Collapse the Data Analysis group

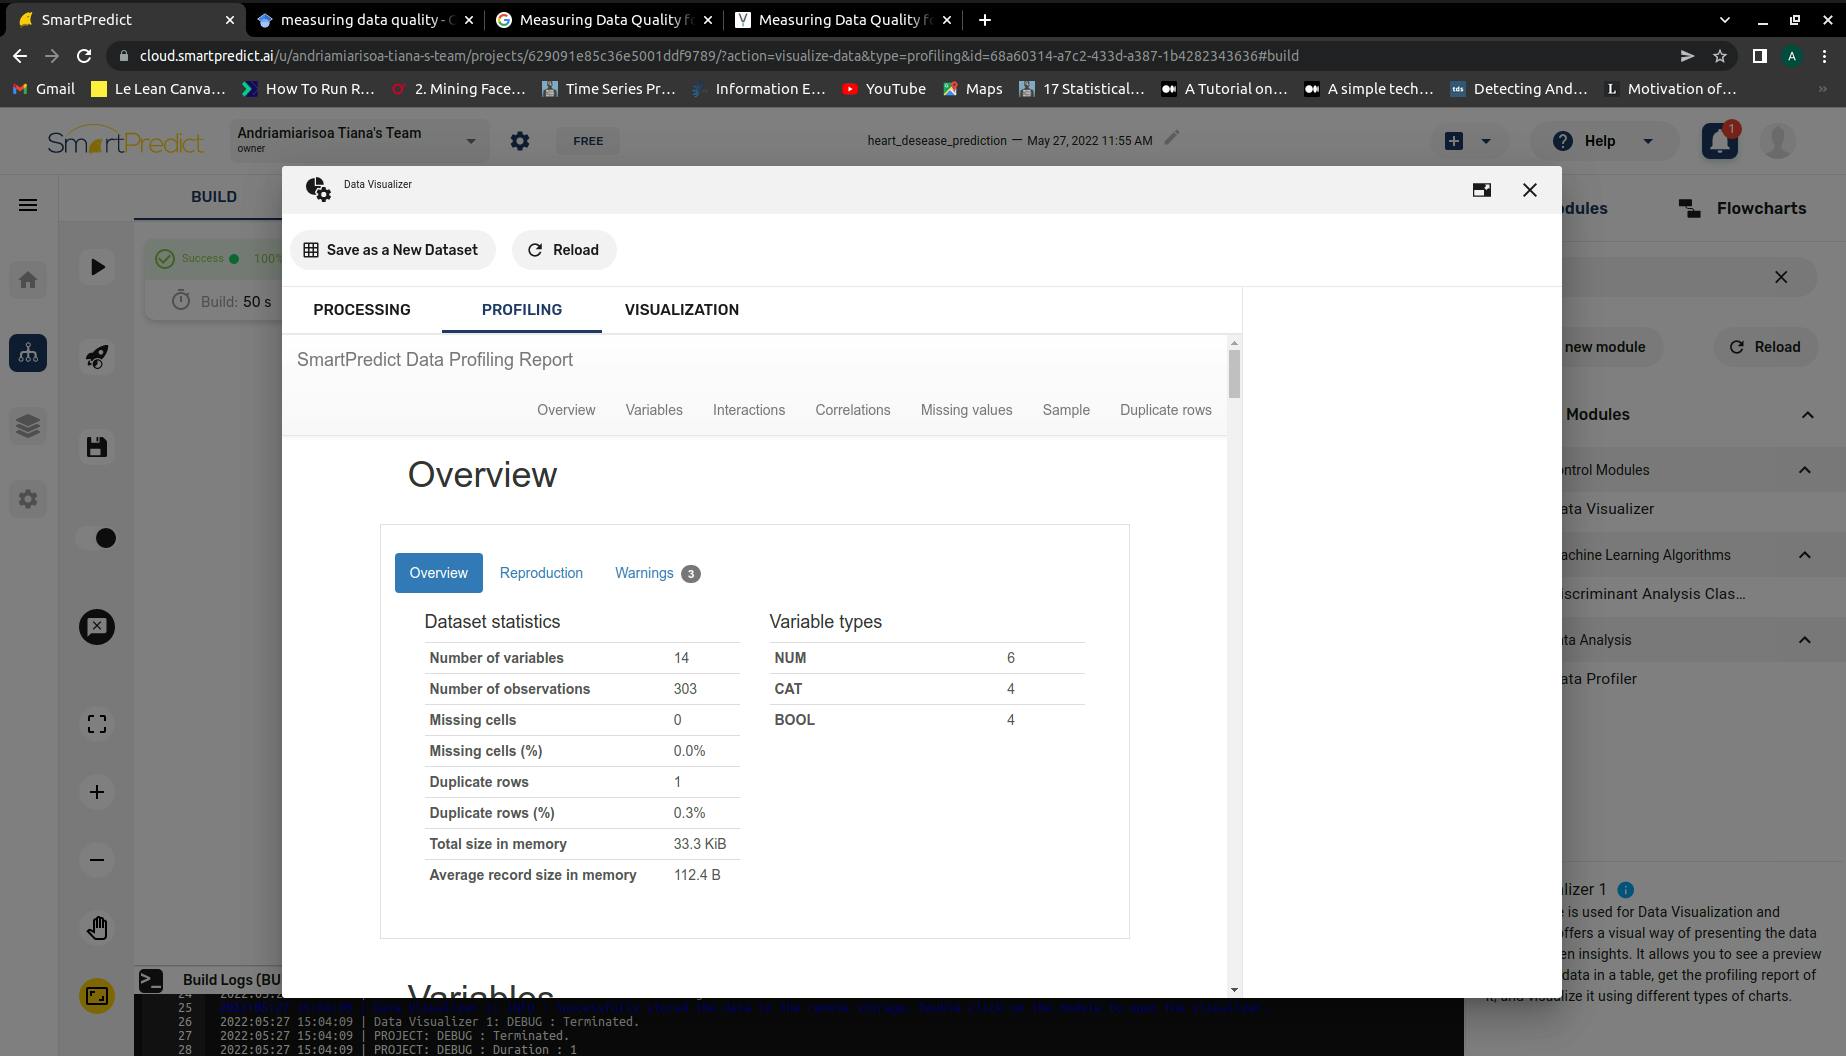1805,640
